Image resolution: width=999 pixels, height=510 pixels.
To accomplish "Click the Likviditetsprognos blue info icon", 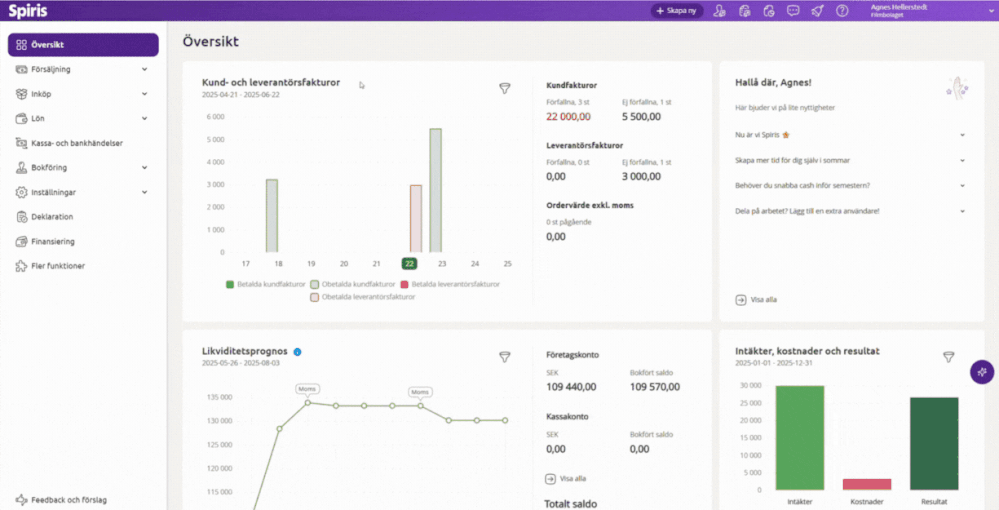I will 298,352.
